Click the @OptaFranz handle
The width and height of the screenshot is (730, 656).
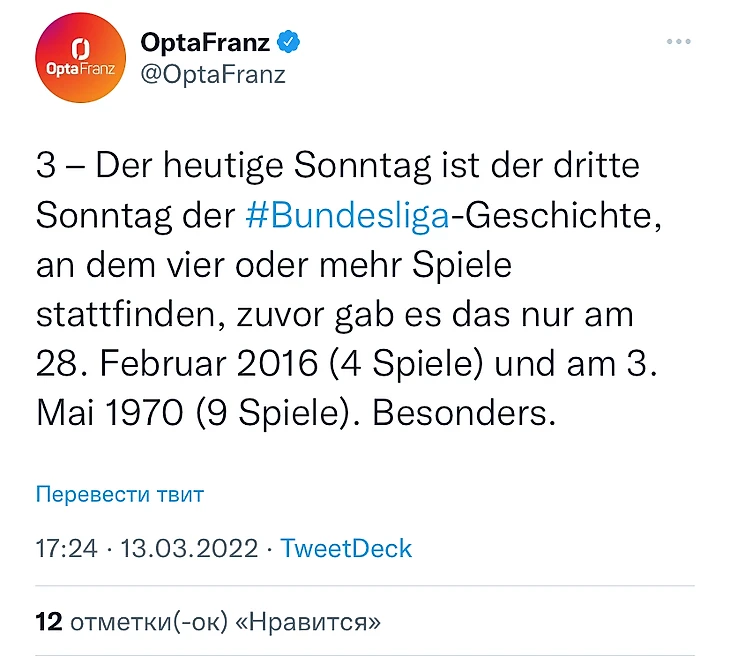click(x=212, y=74)
